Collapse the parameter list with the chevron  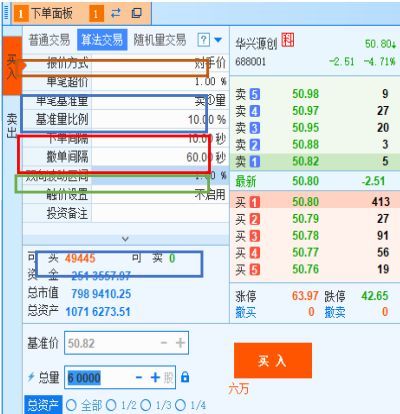coord(125,239)
